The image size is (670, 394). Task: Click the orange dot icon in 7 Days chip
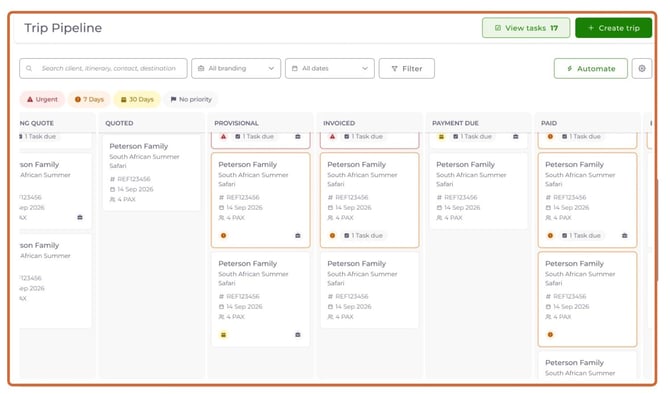coord(78,99)
